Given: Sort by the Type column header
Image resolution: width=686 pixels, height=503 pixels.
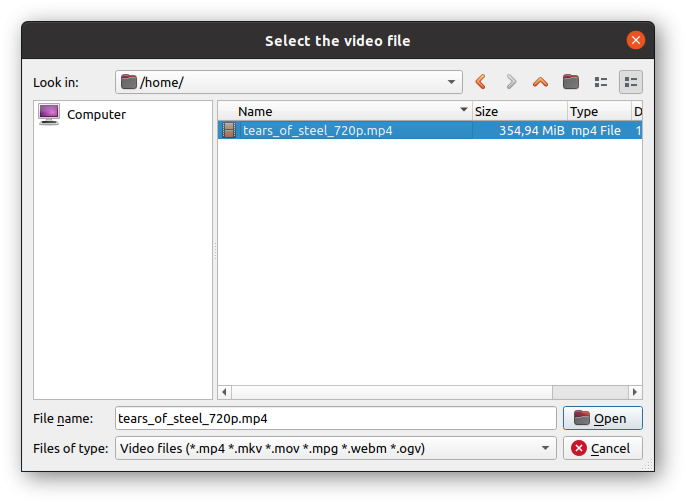Looking at the screenshot, I should [599, 112].
